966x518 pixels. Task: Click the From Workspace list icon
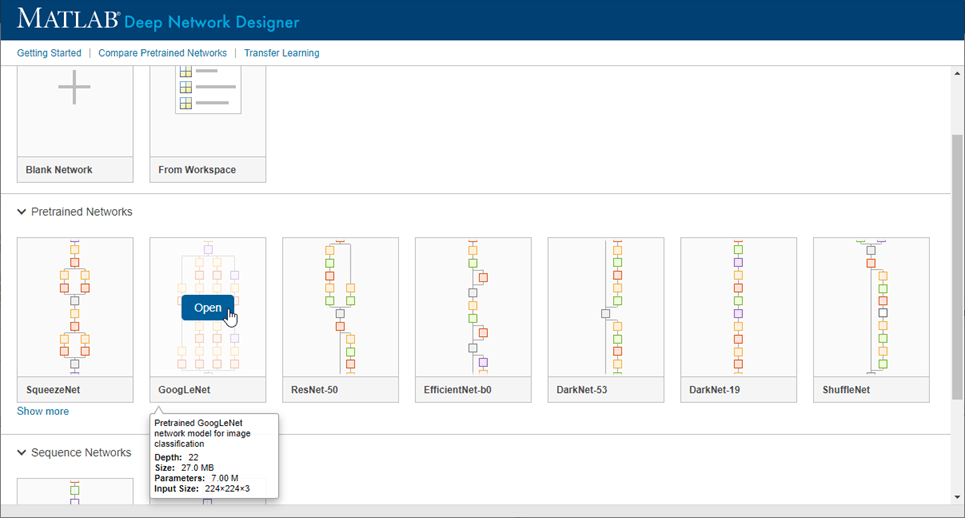point(207,90)
